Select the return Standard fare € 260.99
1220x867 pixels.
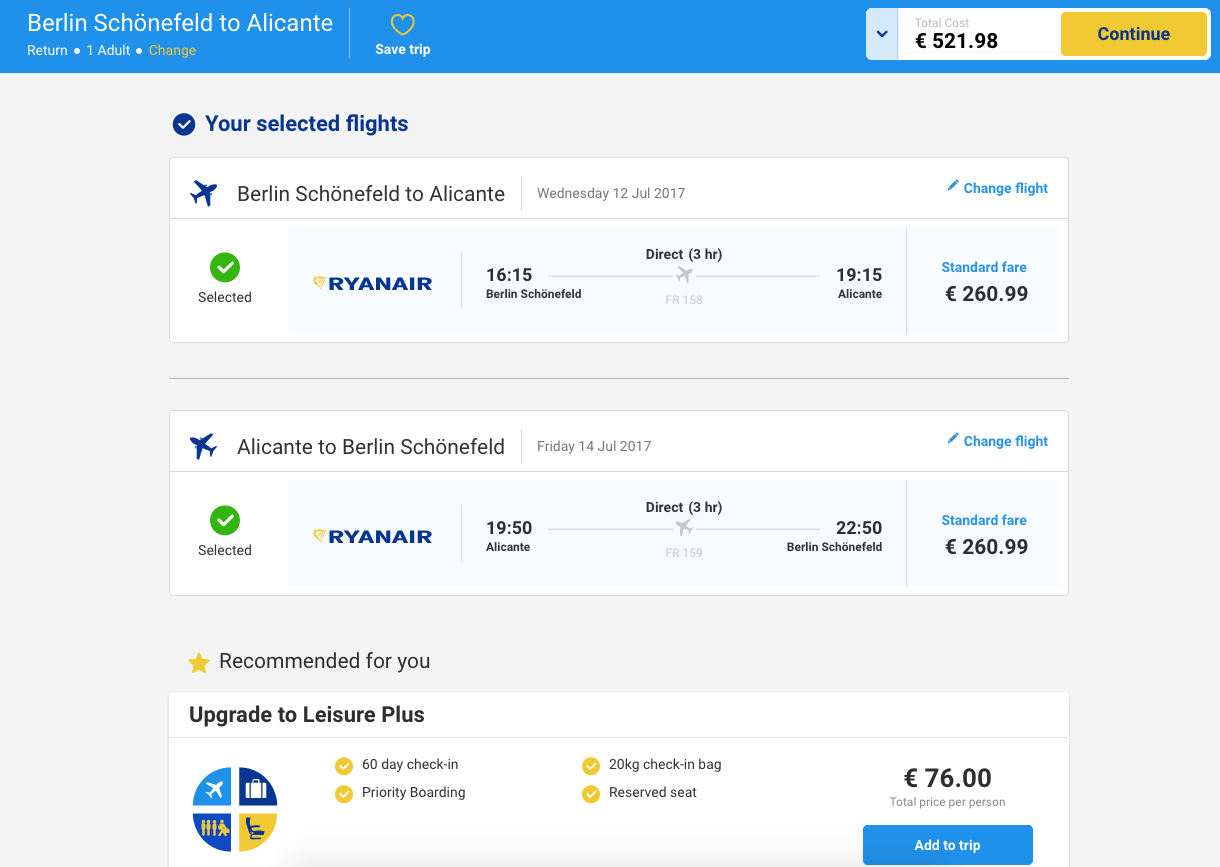(985, 536)
